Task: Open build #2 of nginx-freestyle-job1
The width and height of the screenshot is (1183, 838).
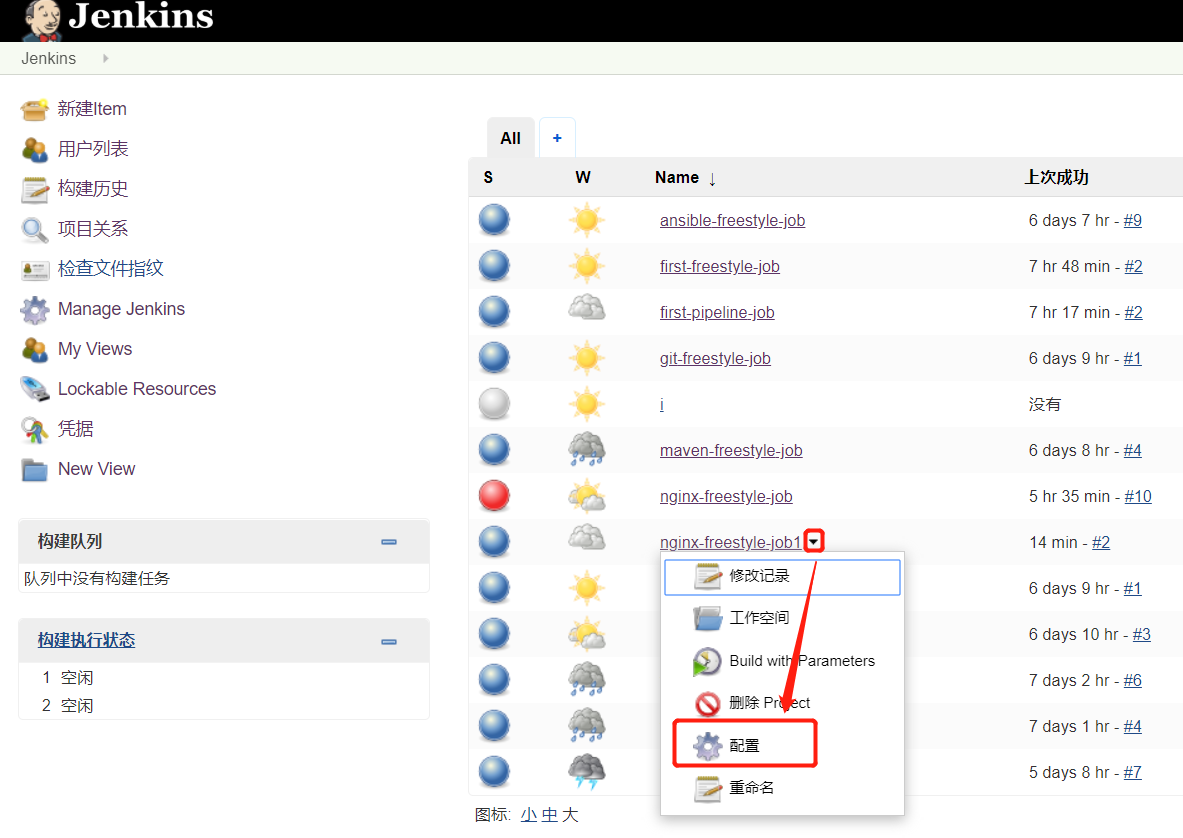Action: (1101, 542)
